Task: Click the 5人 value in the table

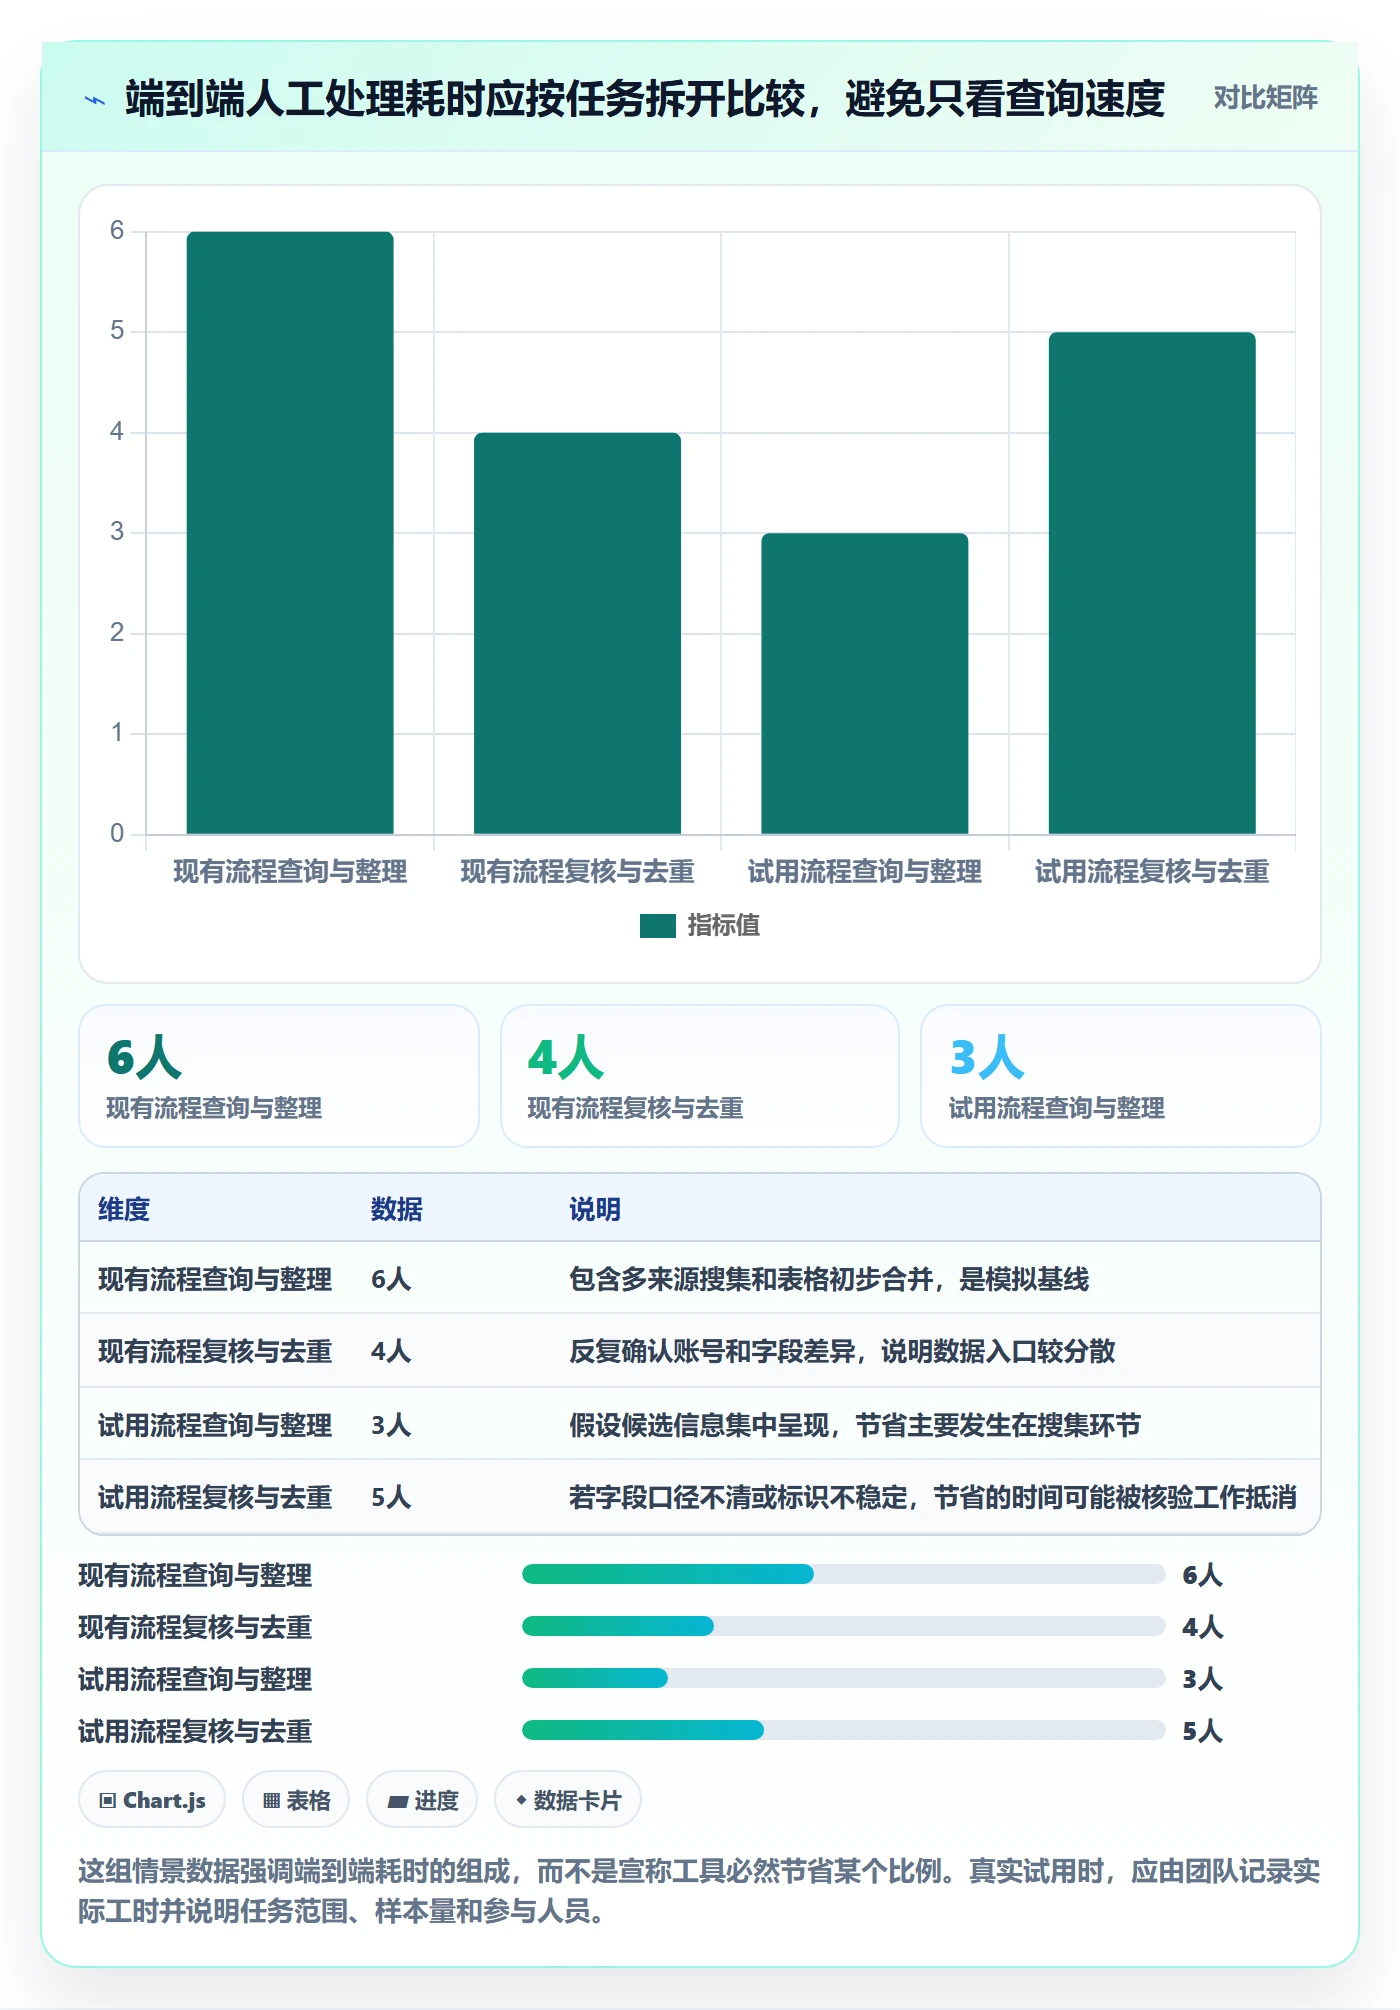Action: [391, 1497]
